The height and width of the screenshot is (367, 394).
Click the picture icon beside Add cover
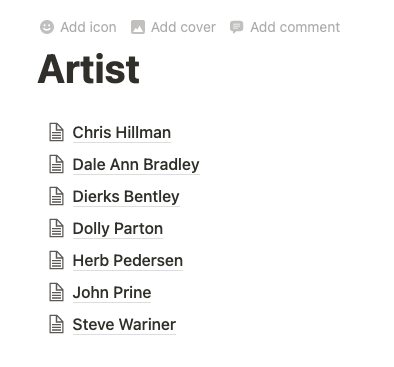[138, 27]
